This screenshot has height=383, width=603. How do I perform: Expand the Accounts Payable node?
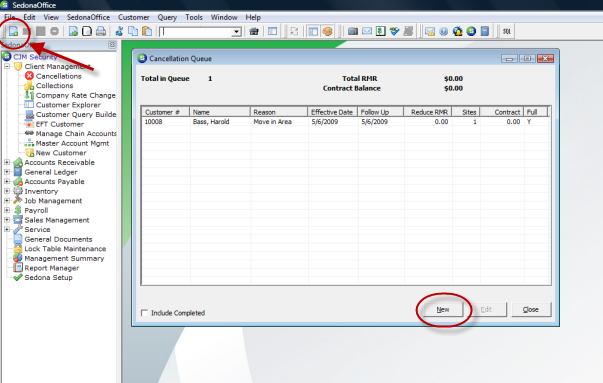[7, 182]
